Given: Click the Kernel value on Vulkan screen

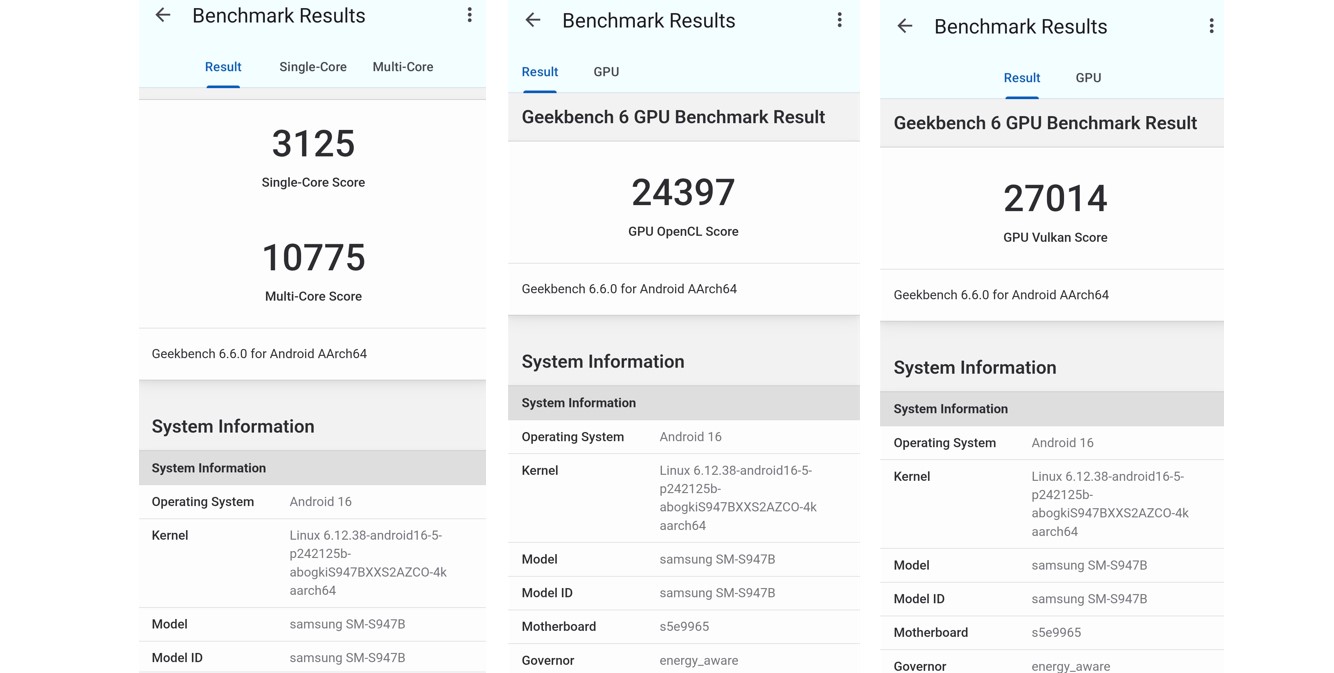Looking at the screenshot, I should pyautogui.click(x=1110, y=504).
